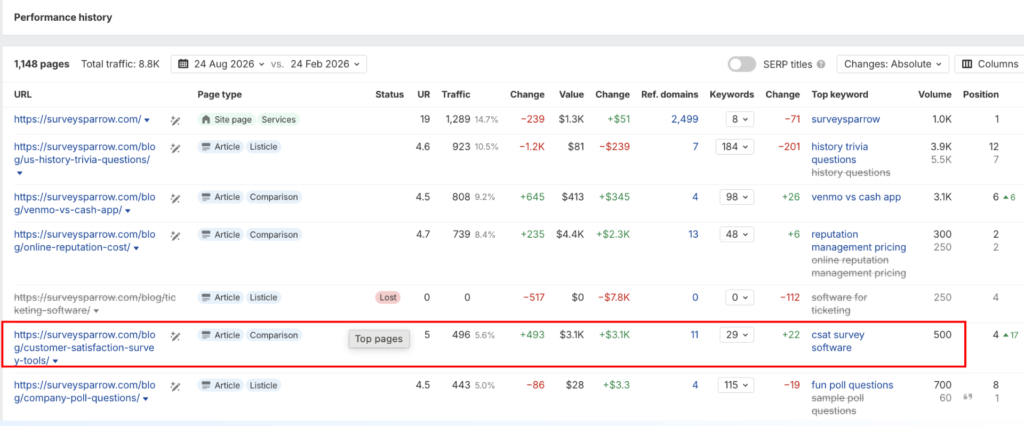The height and width of the screenshot is (426, 1024).
Task: Open the venmo-vs-cash-app URL
Action: click(x=85, y=203)
